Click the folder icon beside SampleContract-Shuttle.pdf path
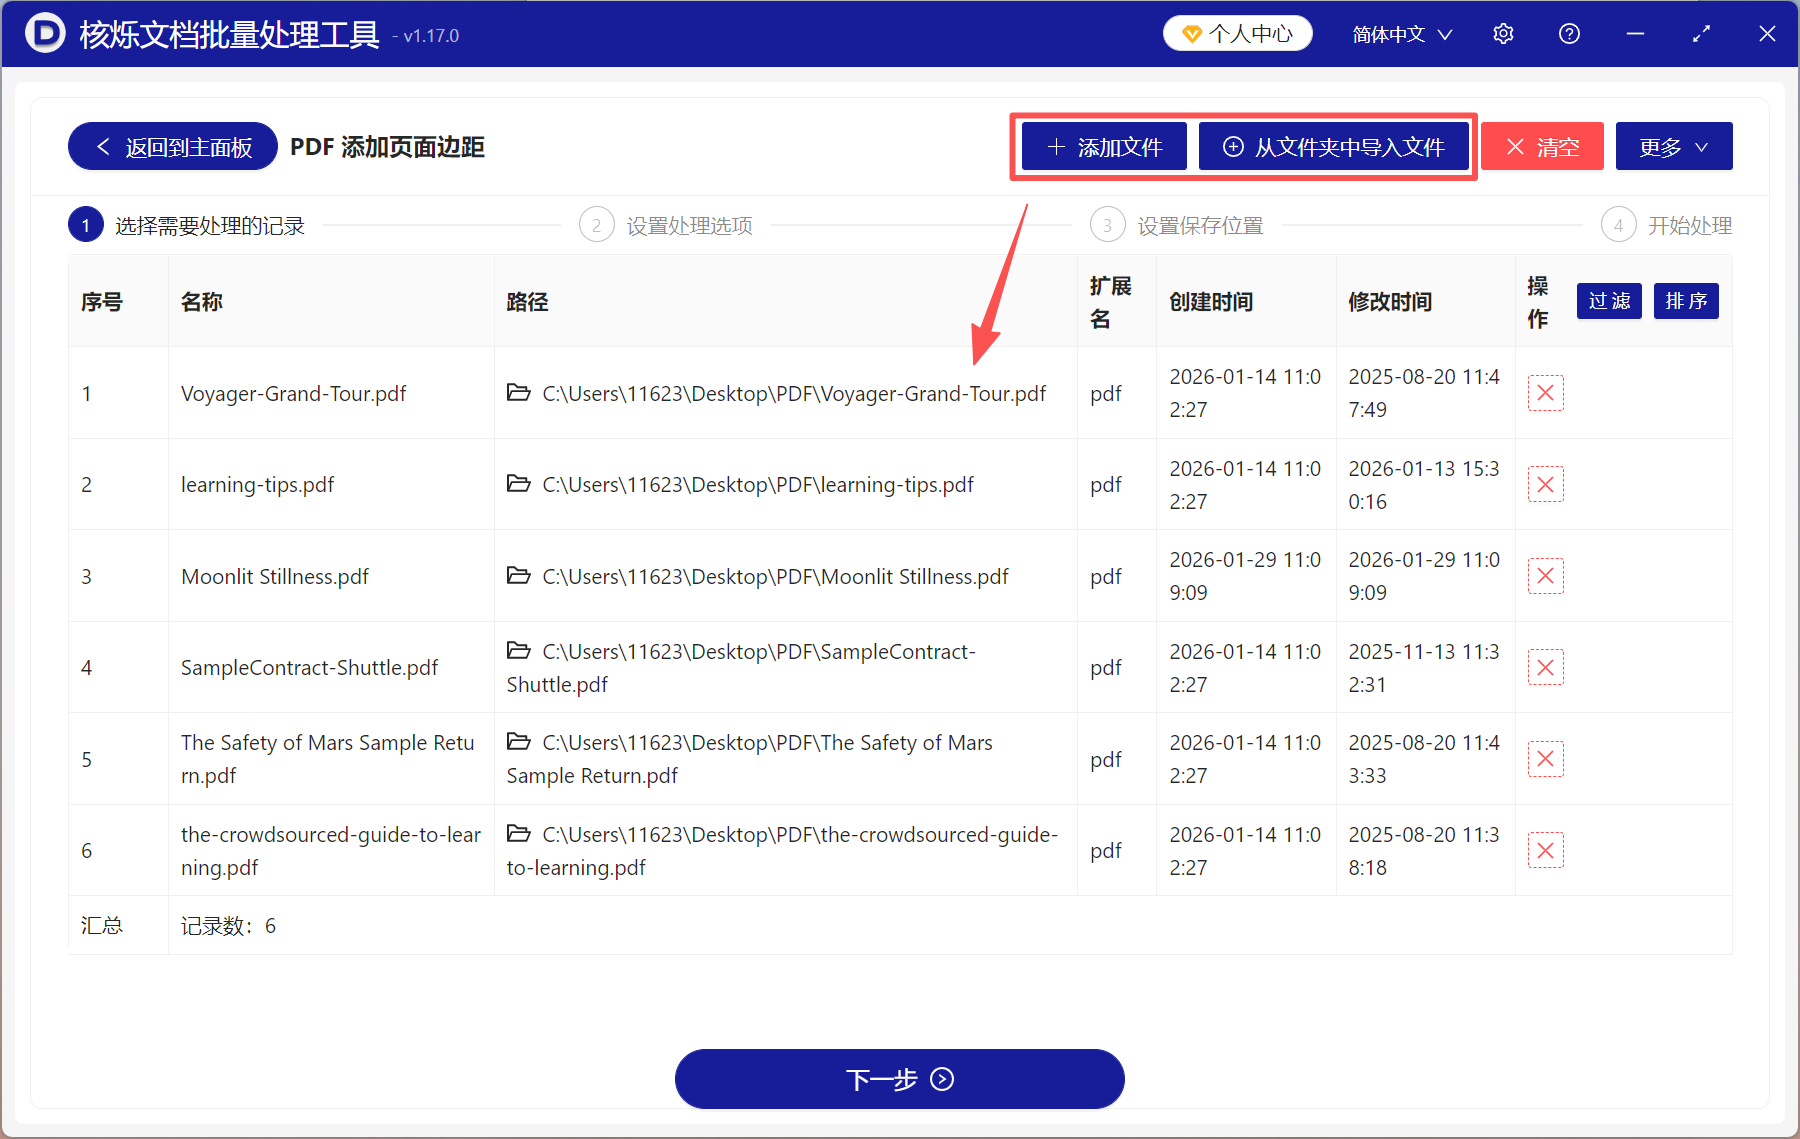 518,650
